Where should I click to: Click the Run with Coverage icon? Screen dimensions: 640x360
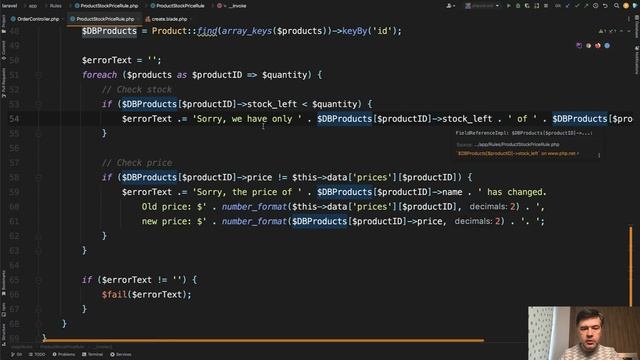(x=527, y=6)
